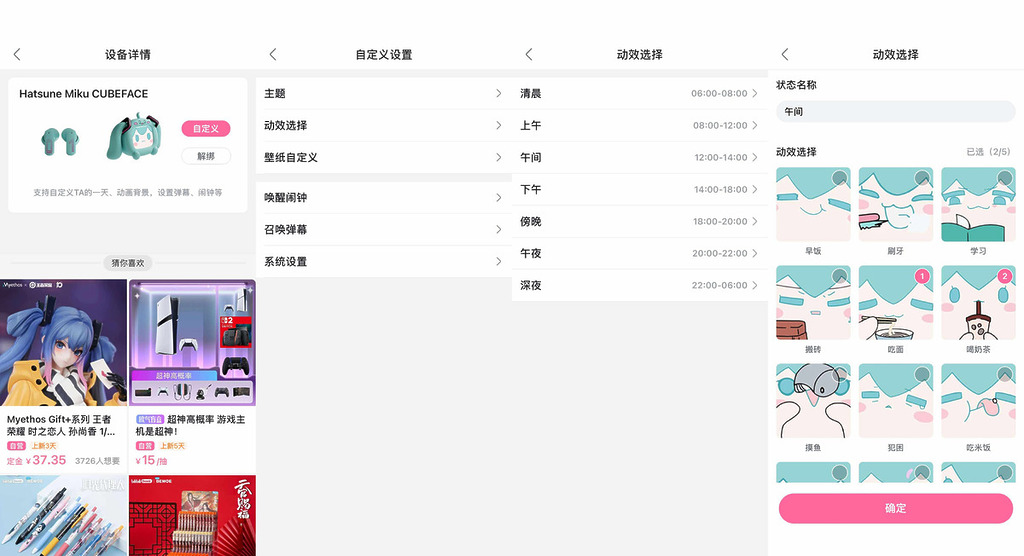Expand the 主题 settings row

pos(384,93)
